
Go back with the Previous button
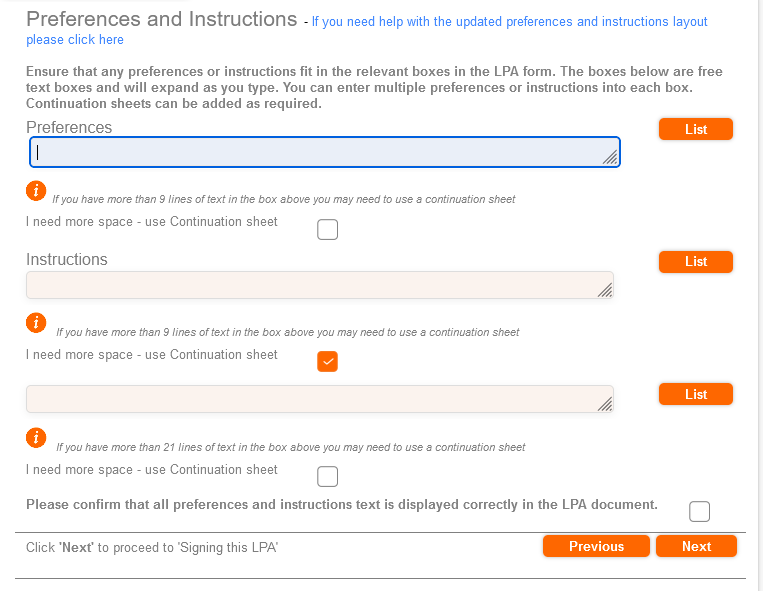[x=596, y=546]
